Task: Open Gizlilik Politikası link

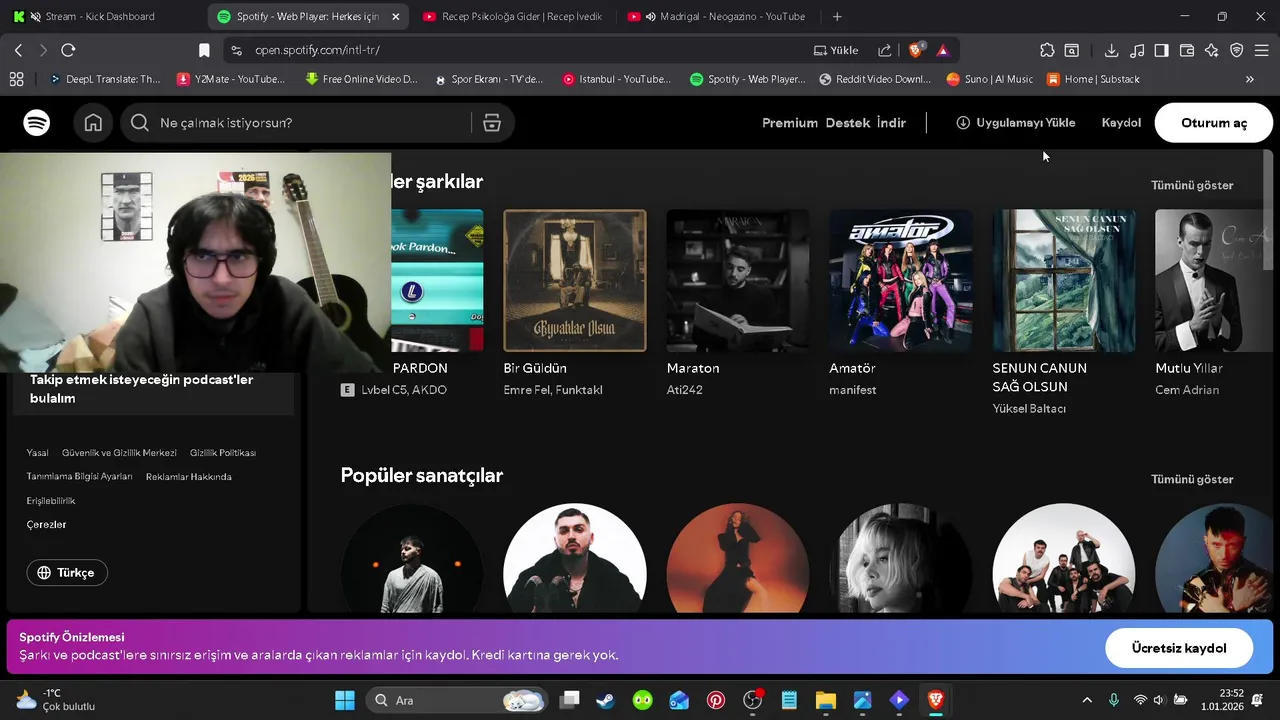Action: (x=223, y=453)
